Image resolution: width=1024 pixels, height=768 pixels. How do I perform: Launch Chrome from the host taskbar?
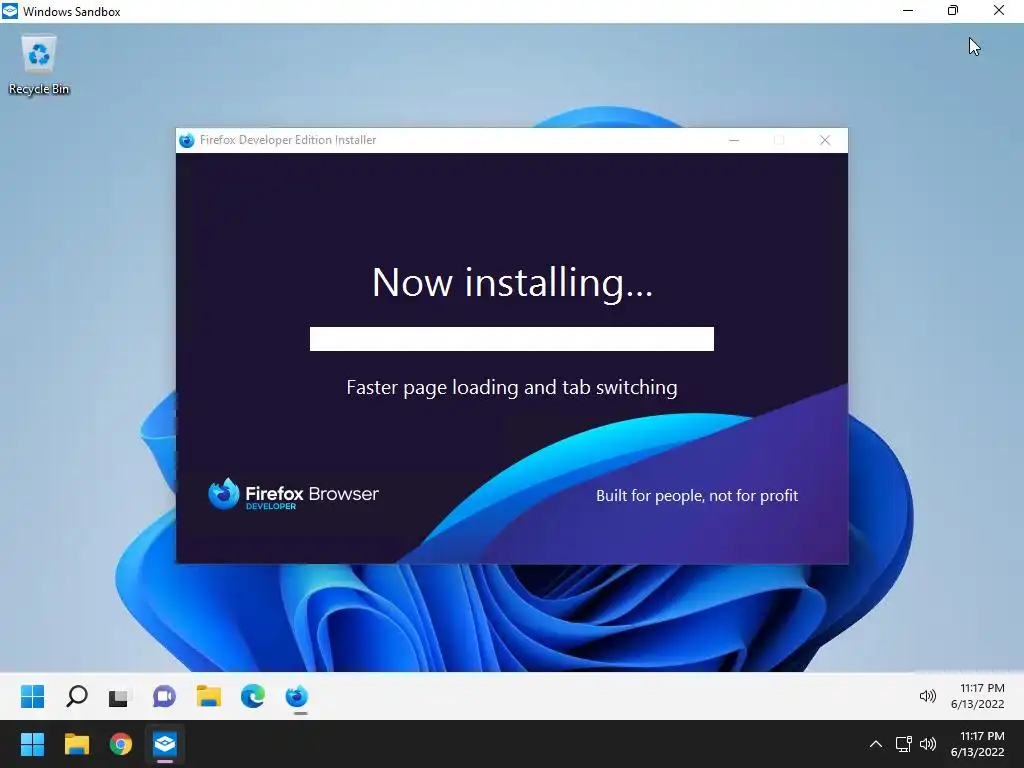coord(121,744)
